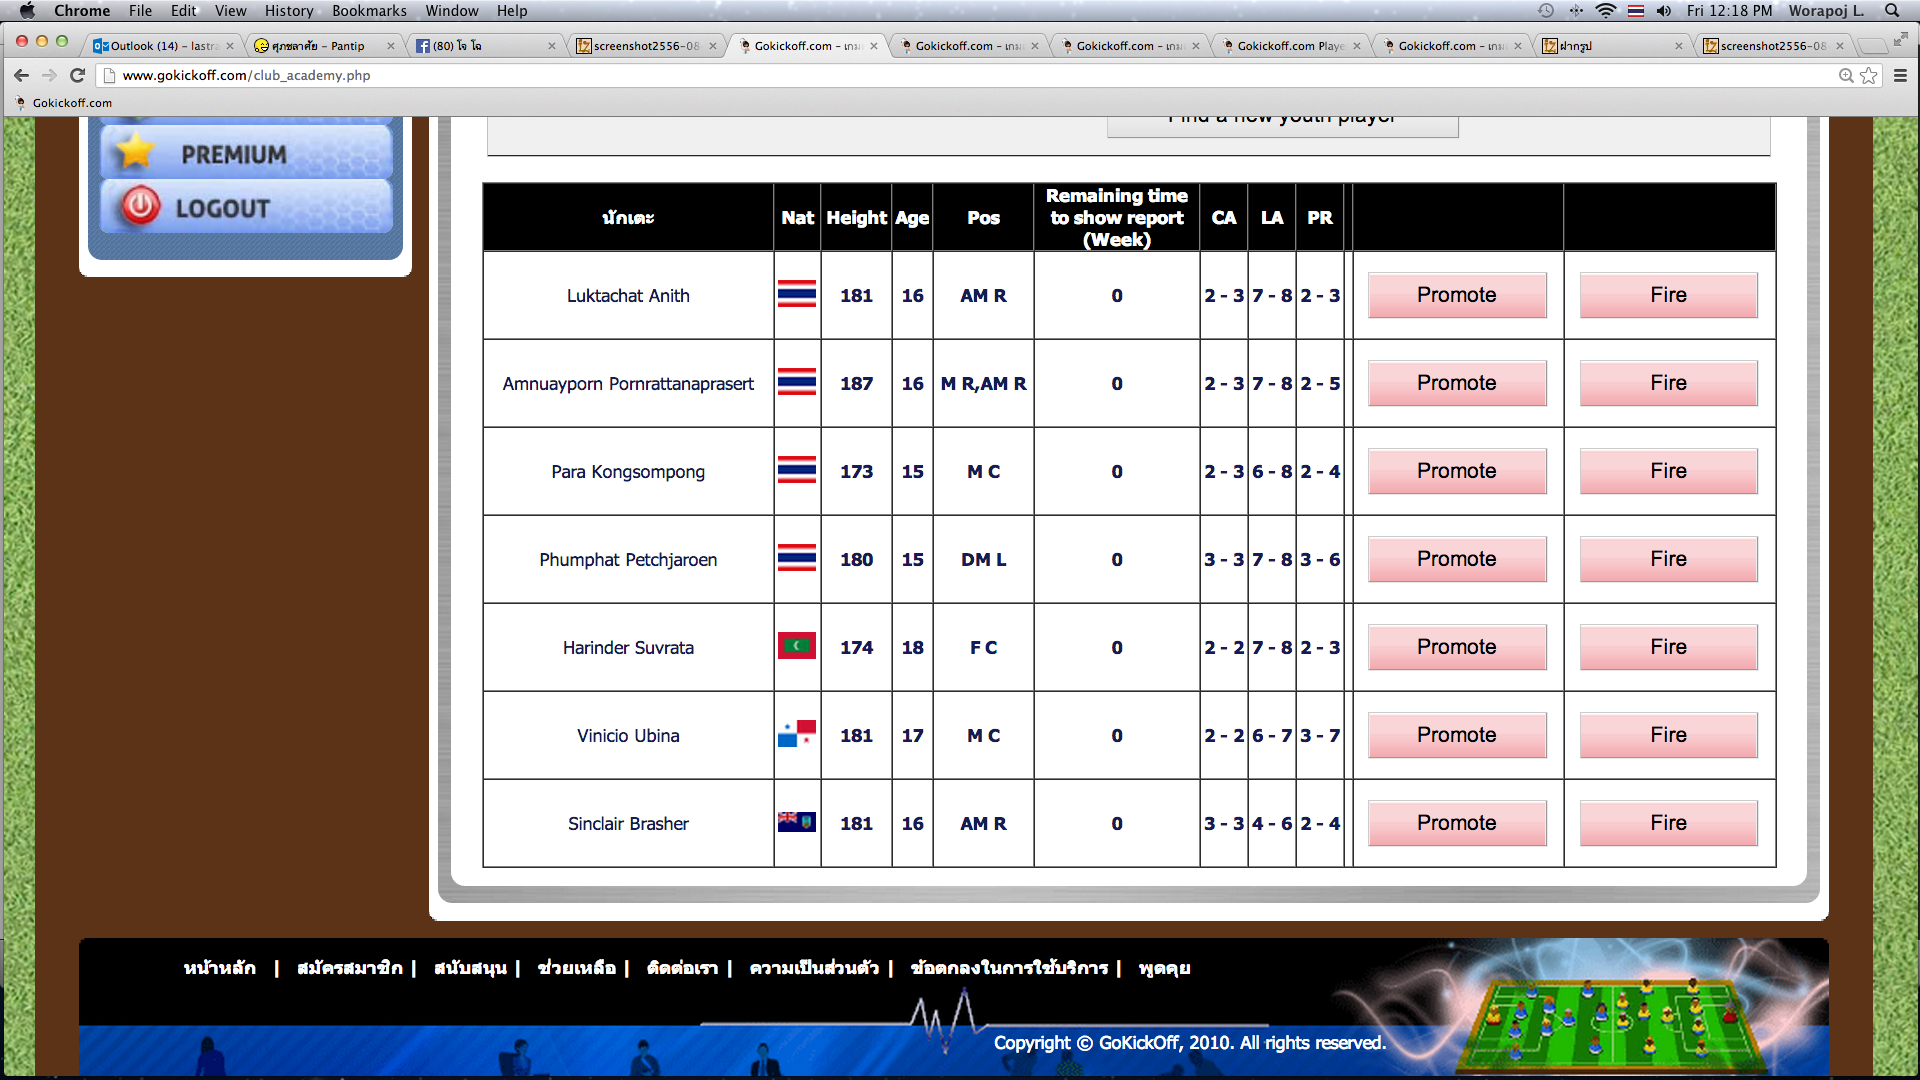Open the History menu
The height and width of the screenshot is (1080, 1920).
288,11
